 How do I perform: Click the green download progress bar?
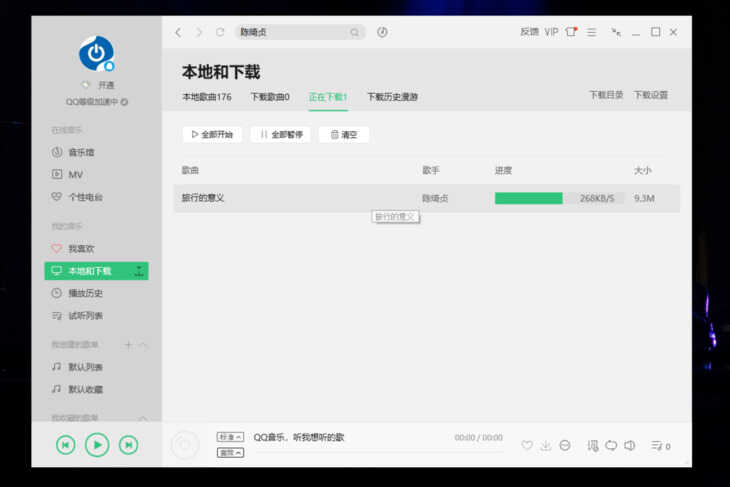click(528, 198)
